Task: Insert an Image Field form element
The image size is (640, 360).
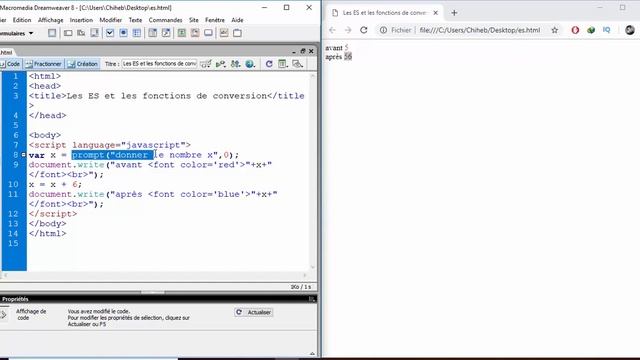Action: pyautogui.click(x=182, y=33)
